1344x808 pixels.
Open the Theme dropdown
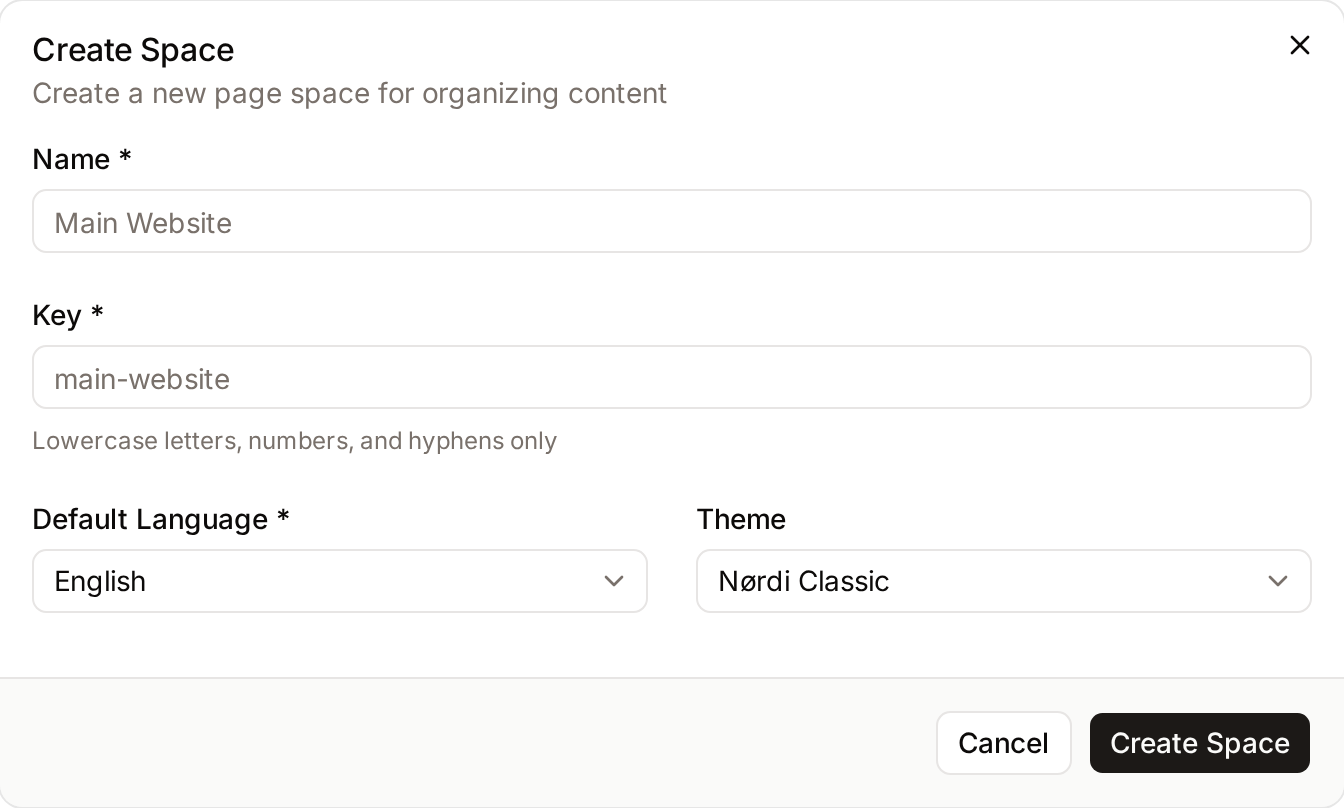(1003, 581)
